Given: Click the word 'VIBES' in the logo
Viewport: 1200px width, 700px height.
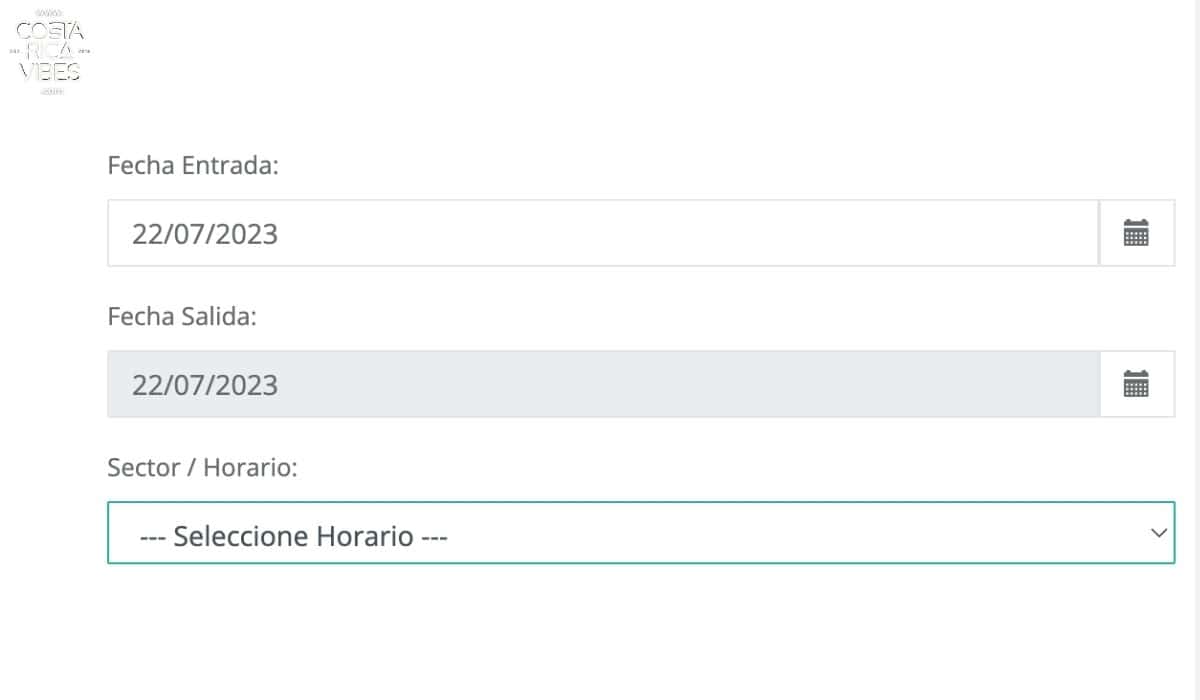Looking at the screenshot, I should coord(50,71).
